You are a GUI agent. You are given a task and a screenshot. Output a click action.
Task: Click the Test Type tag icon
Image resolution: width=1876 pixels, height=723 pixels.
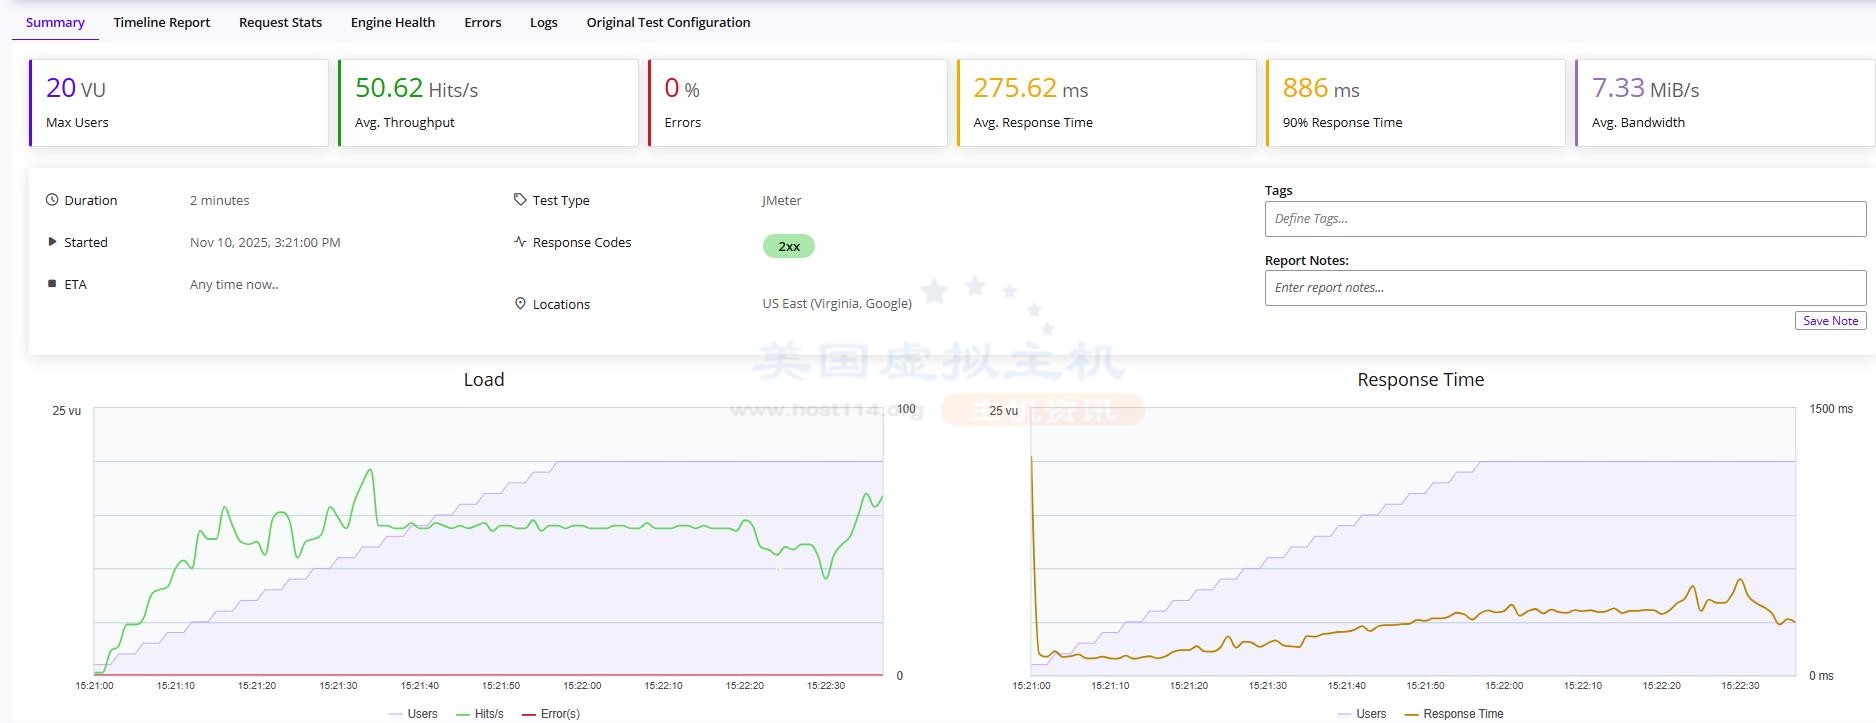pyautogui.click(x=520, y=200)
